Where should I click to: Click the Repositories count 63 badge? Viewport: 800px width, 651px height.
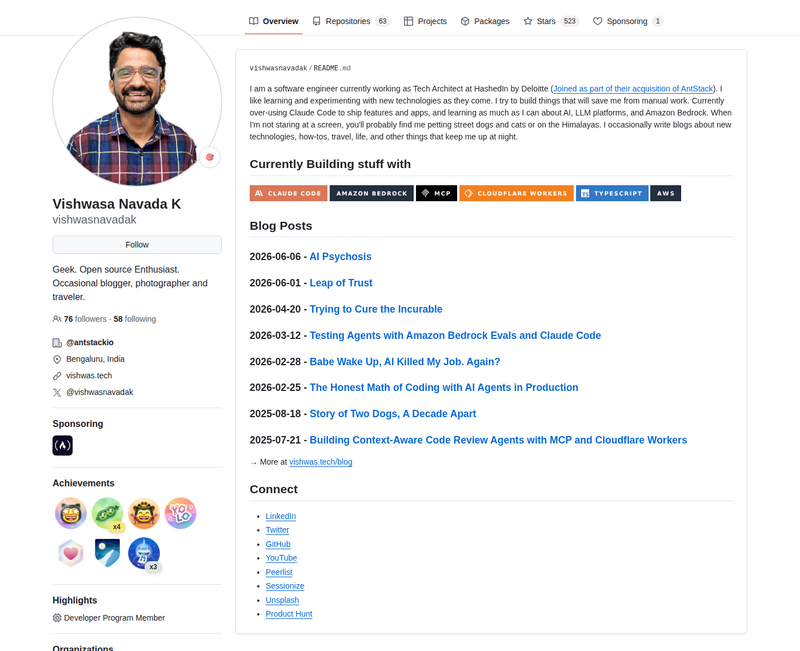coord(383,21)
